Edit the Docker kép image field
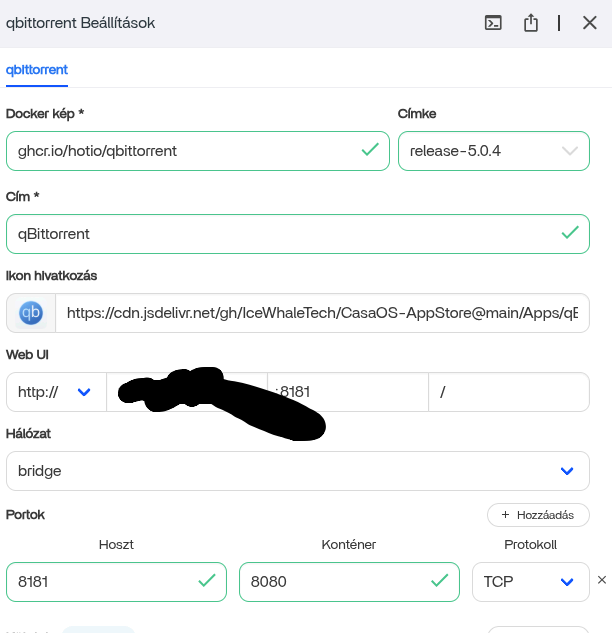 click(x=198, y=151)
